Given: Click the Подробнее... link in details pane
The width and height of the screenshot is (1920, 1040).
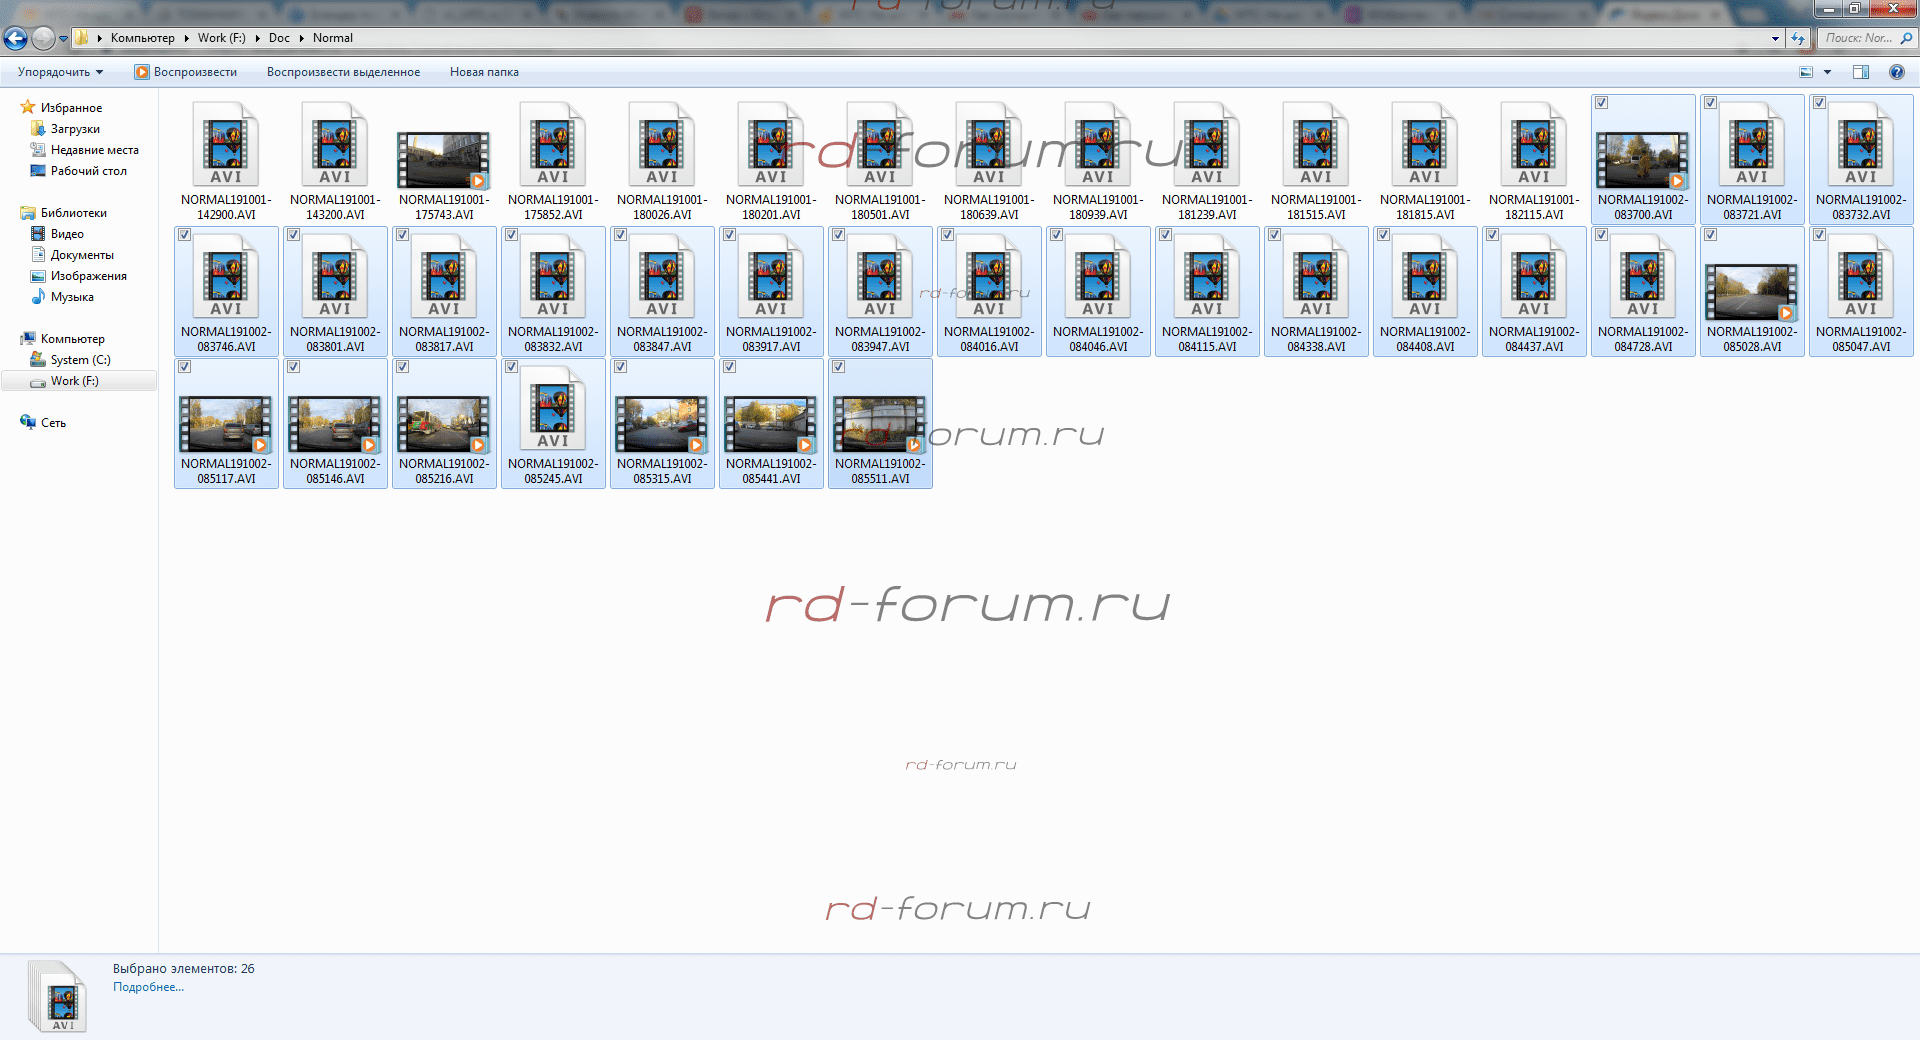Looking at the screenshot, I should (x=148, y=987).
